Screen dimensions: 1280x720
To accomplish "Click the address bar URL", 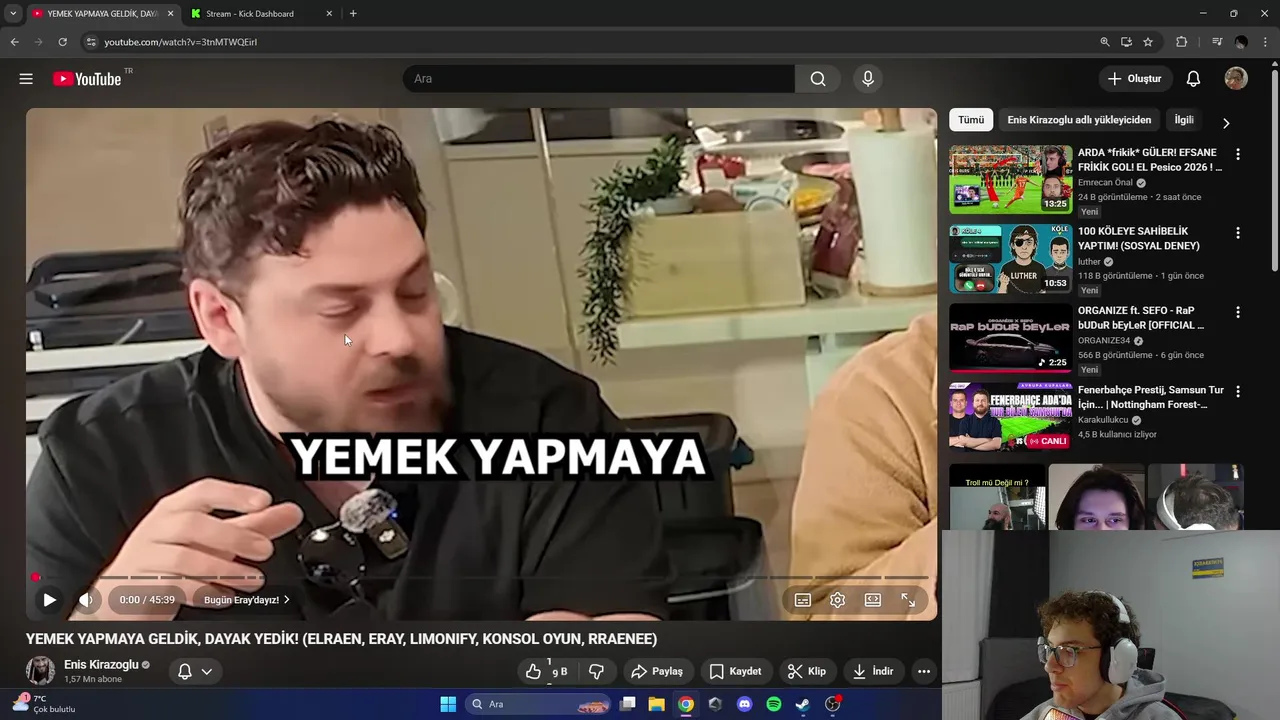I will click(x=181, y=42).
